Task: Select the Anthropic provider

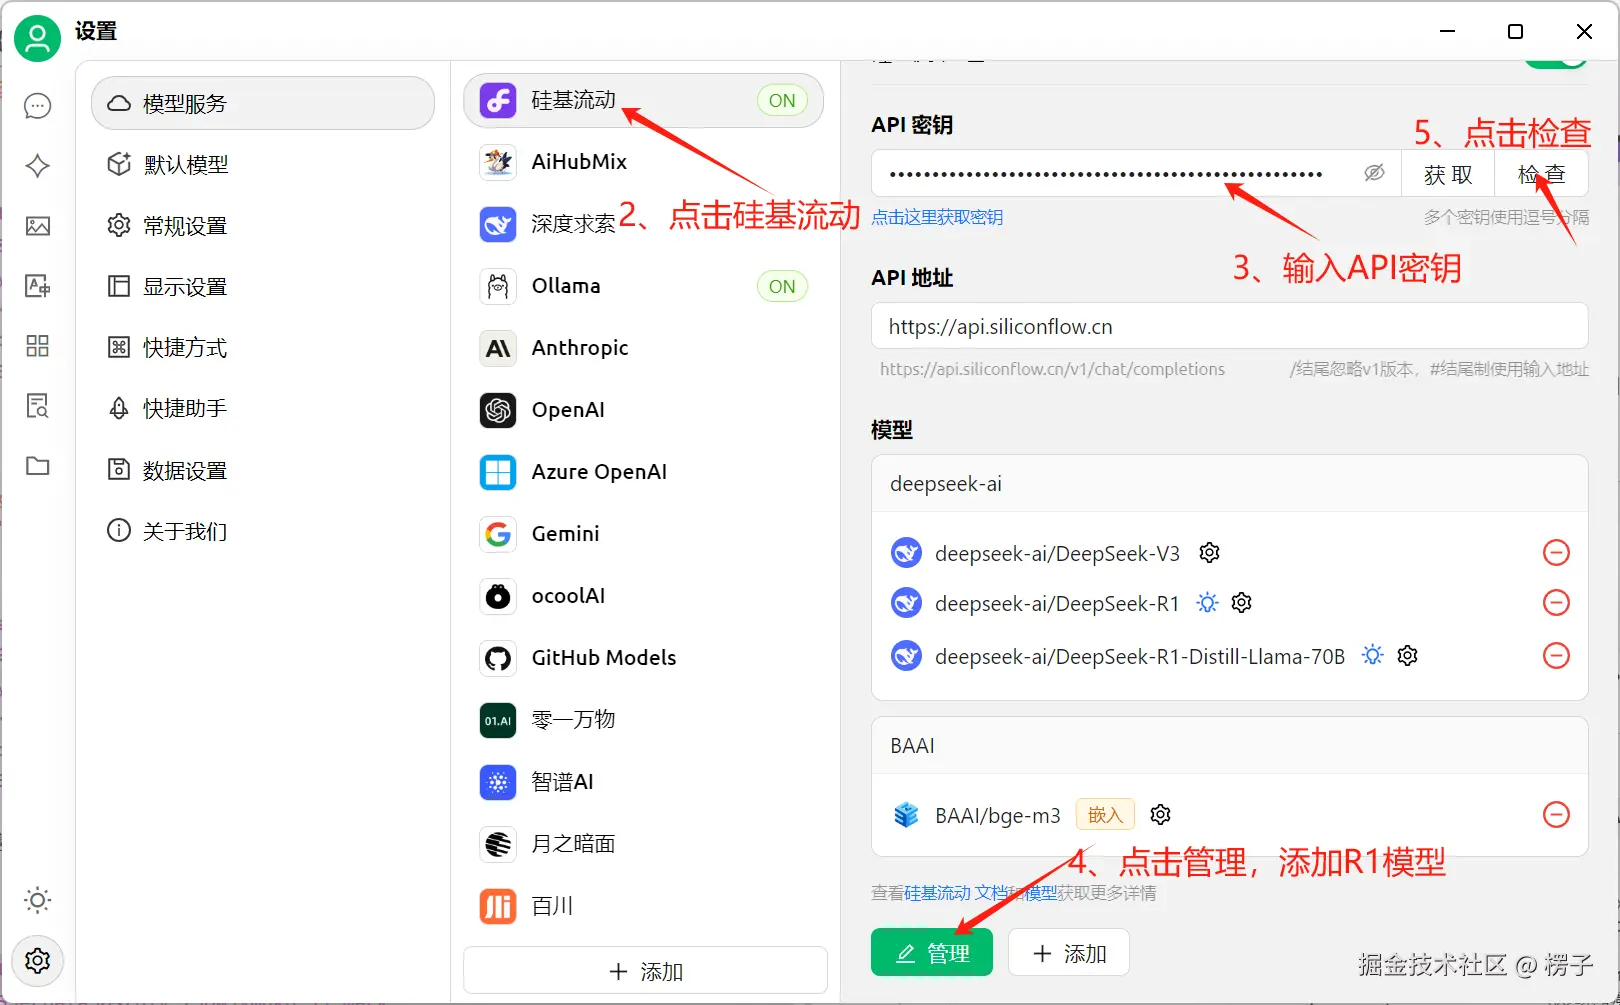Action: point(644,348)
